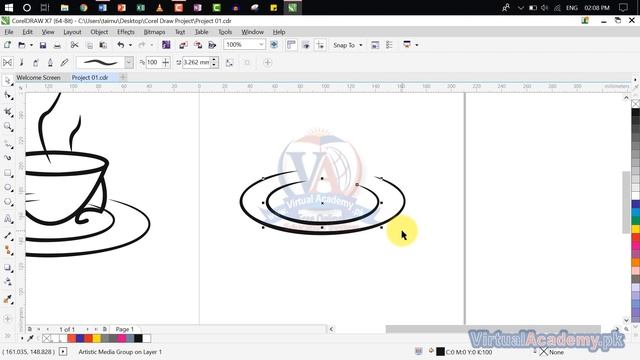Pick yellow swatch in document palette
This screenshot has height=360, width=640.
(x=96, y=338)
